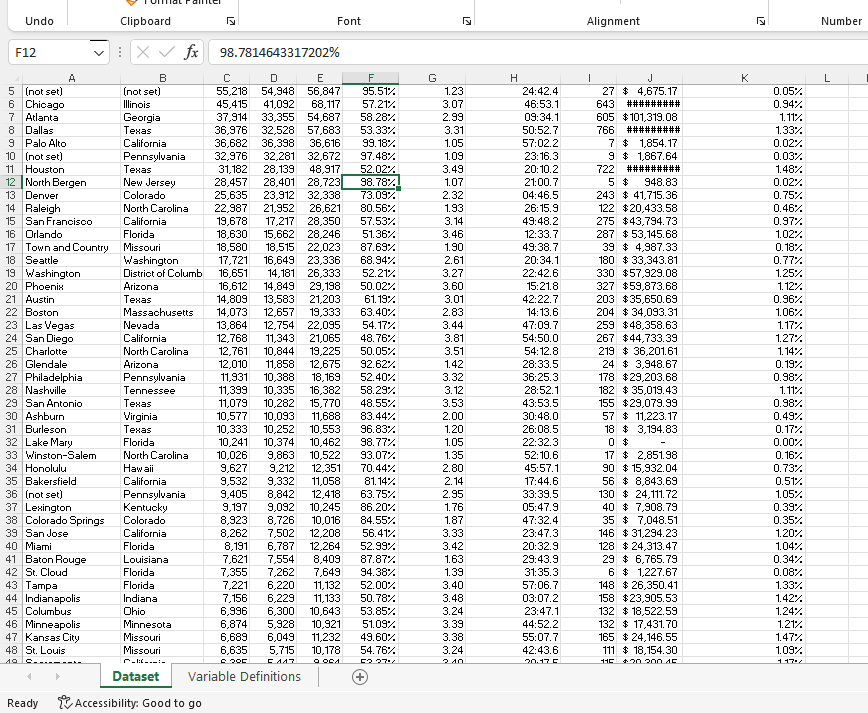868x713 pixels.
Task: Open the Clipboard dialog launcher
Action: 231,21
